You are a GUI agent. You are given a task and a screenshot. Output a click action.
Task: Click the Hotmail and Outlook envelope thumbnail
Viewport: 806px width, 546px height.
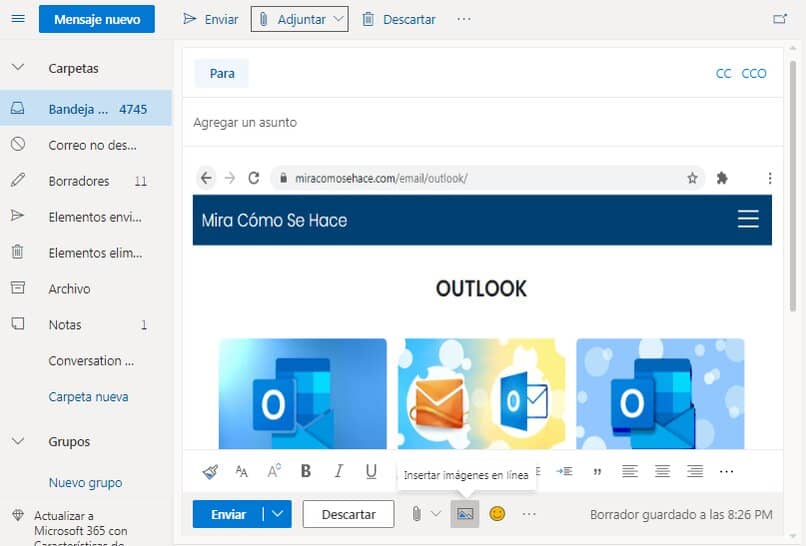point(482,393)
